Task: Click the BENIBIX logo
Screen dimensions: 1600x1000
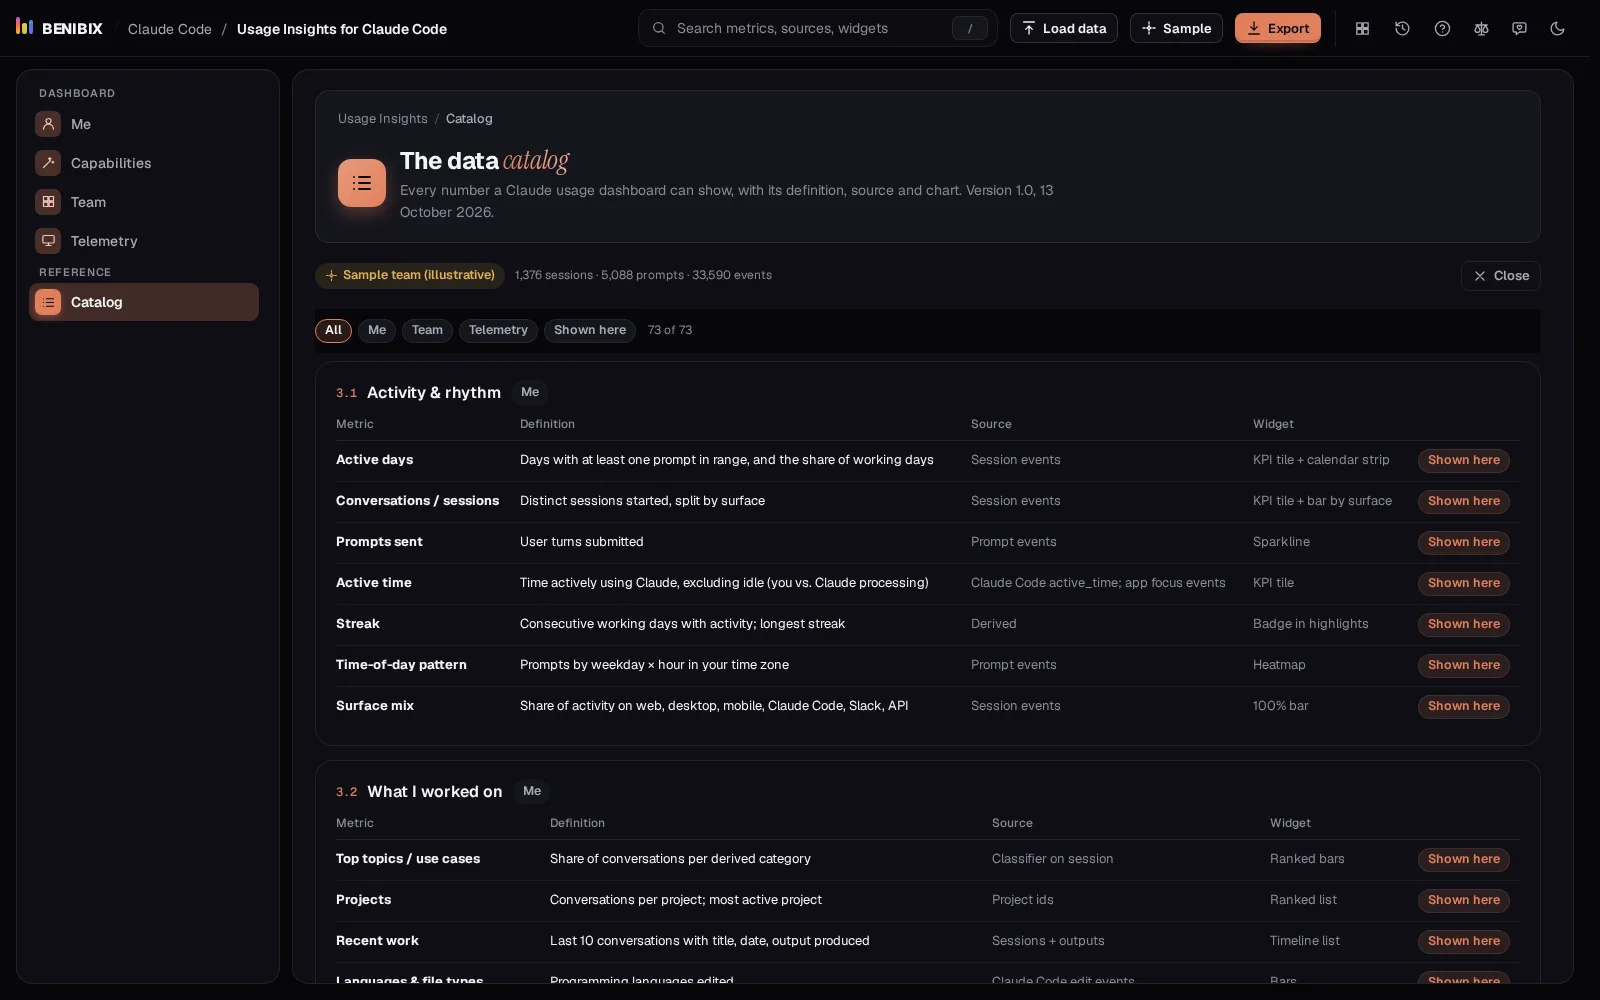Action: (x=59, y=28)
